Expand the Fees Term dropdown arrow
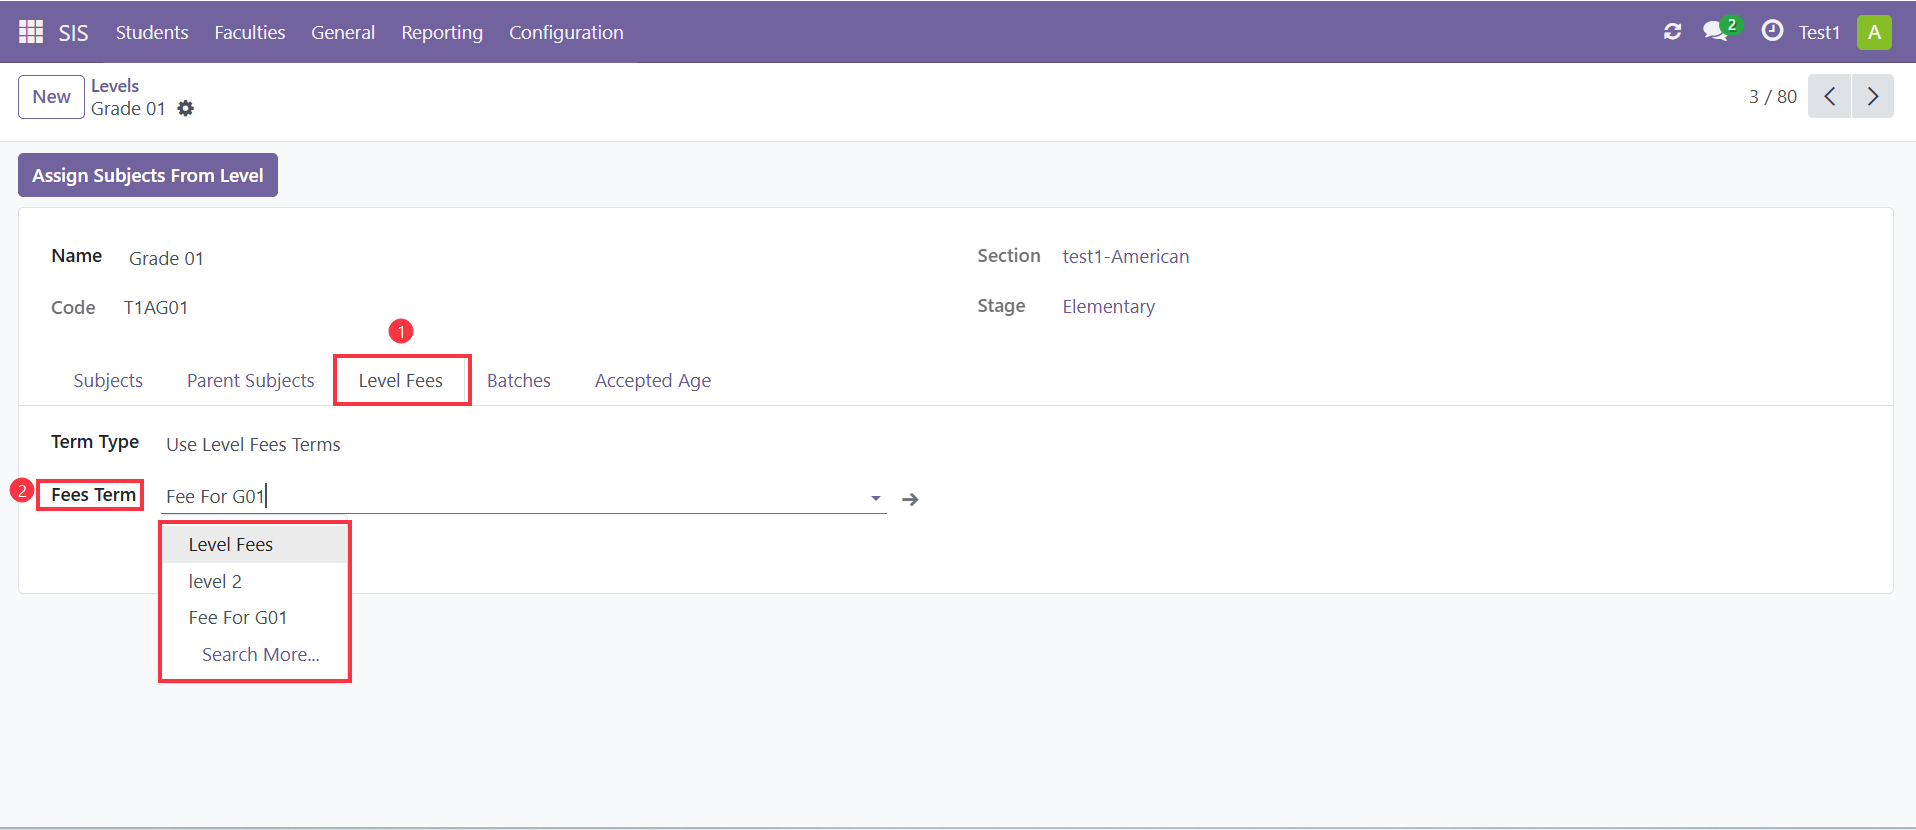 tap(875, 498)
